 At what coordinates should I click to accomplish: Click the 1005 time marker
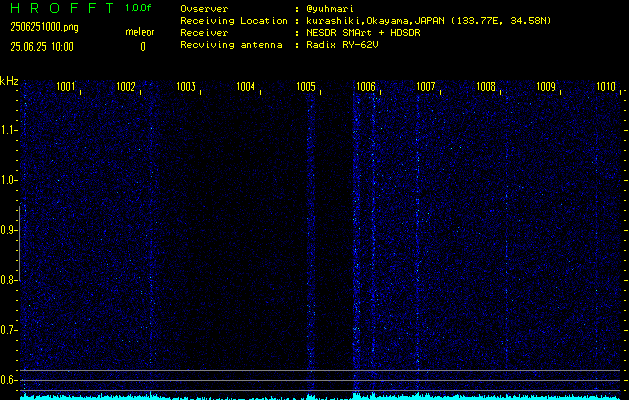click(x=306, y=87)
